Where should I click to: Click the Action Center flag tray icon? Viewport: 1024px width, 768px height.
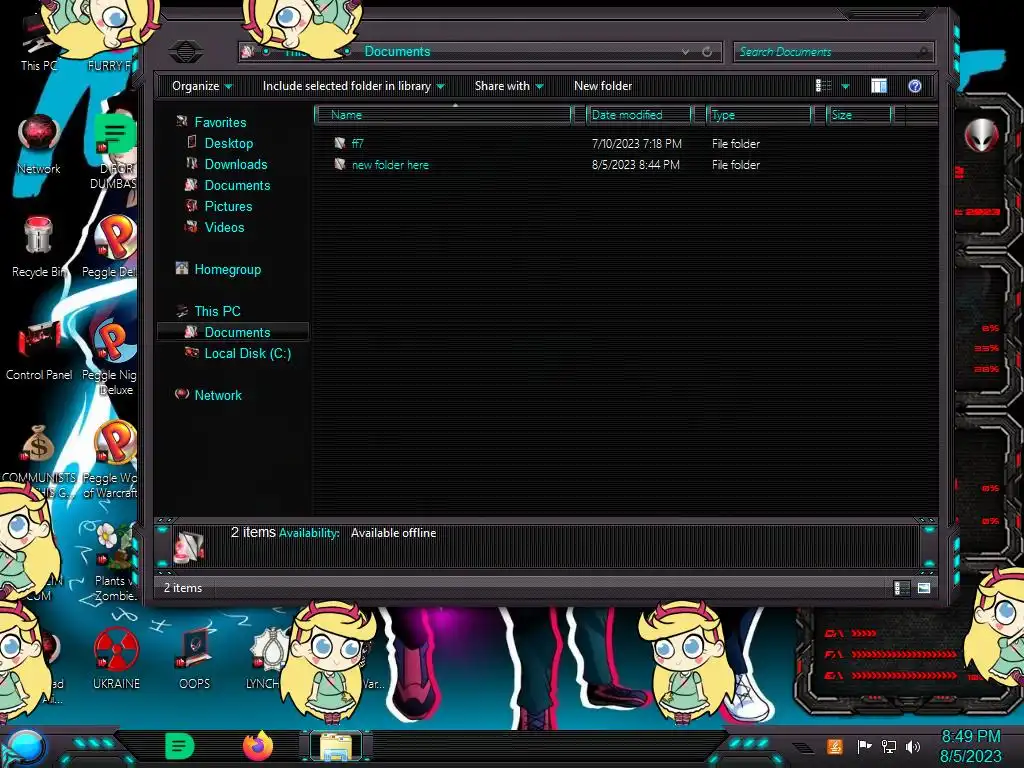[x=864, y=746]
